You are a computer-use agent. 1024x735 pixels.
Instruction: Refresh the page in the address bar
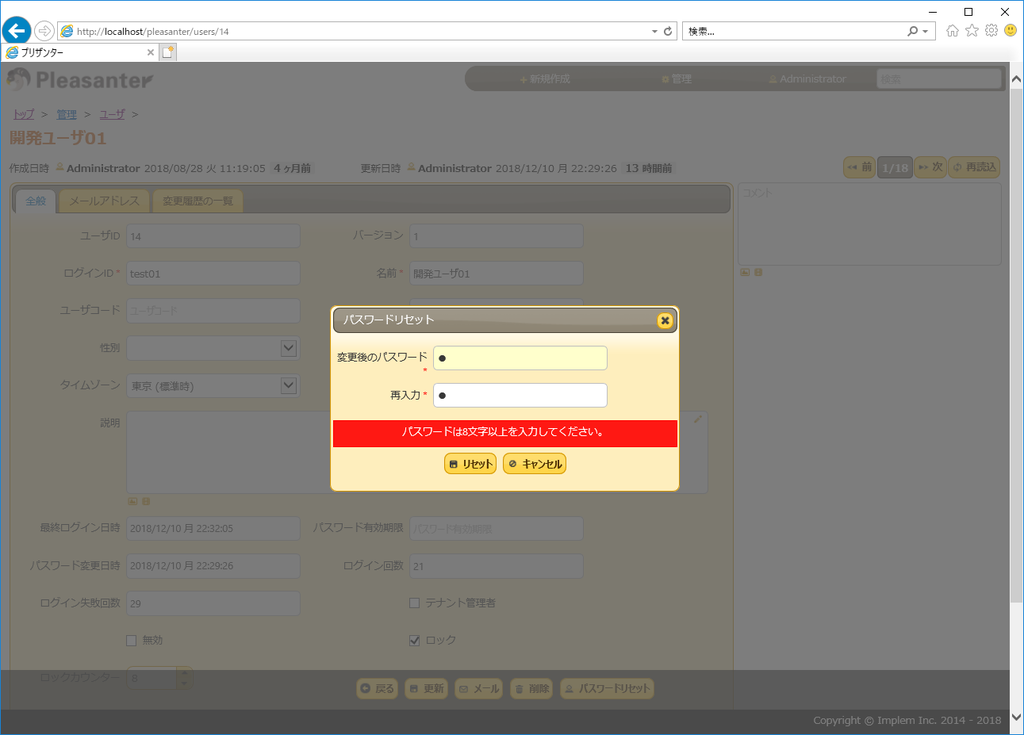667,31
